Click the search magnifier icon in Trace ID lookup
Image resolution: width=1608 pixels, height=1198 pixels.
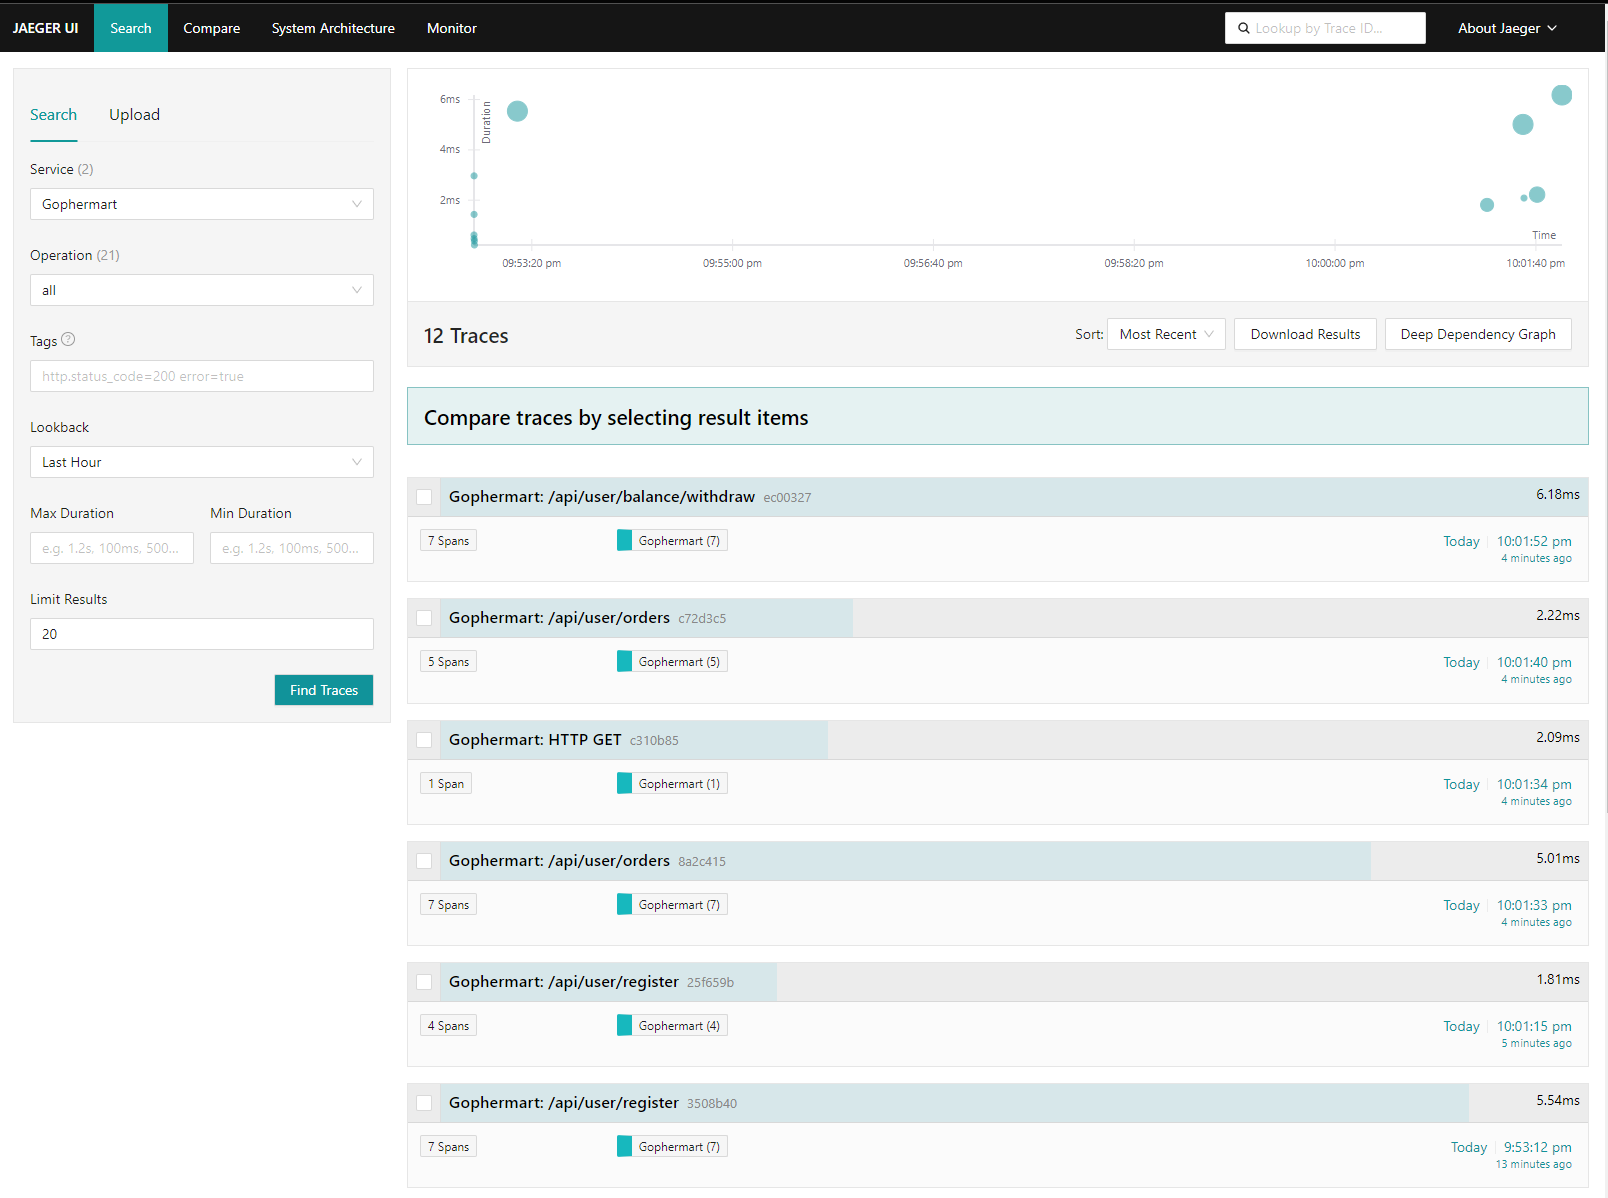(1244, 28)
